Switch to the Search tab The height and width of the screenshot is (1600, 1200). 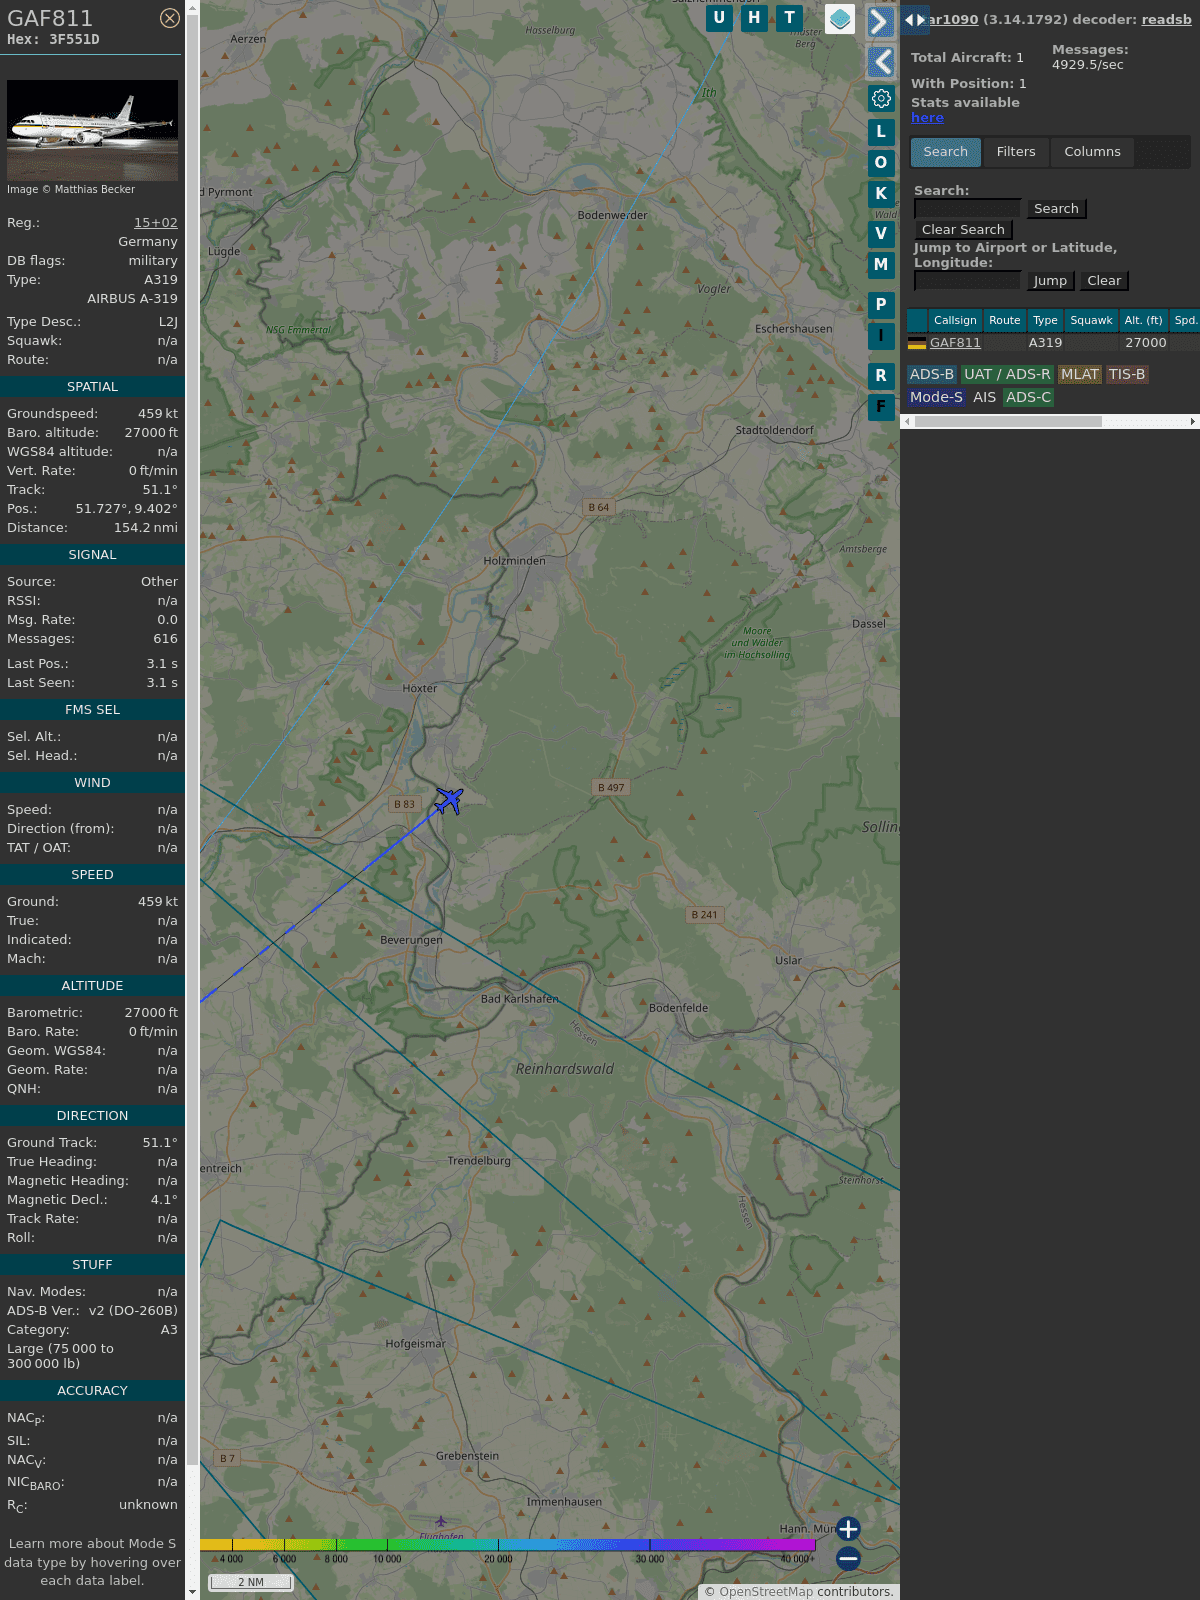tap(945, 152)
